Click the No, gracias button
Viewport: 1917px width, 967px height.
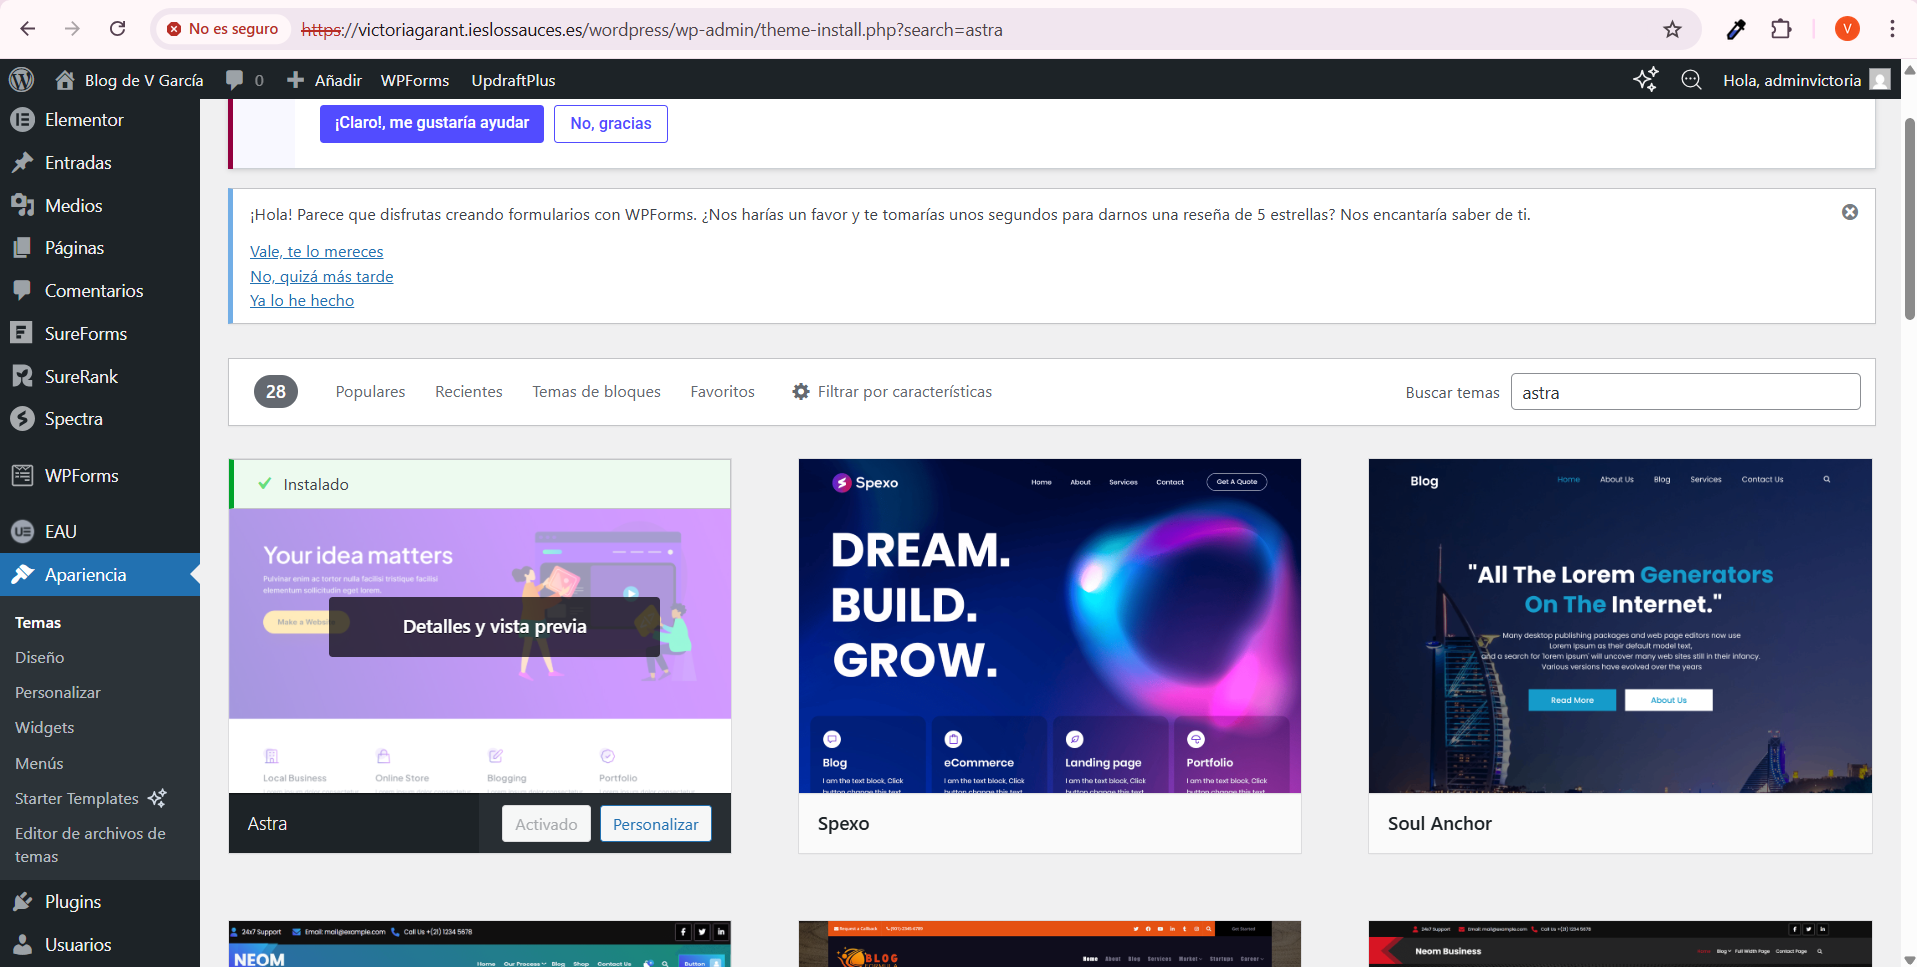coord(610,124)
